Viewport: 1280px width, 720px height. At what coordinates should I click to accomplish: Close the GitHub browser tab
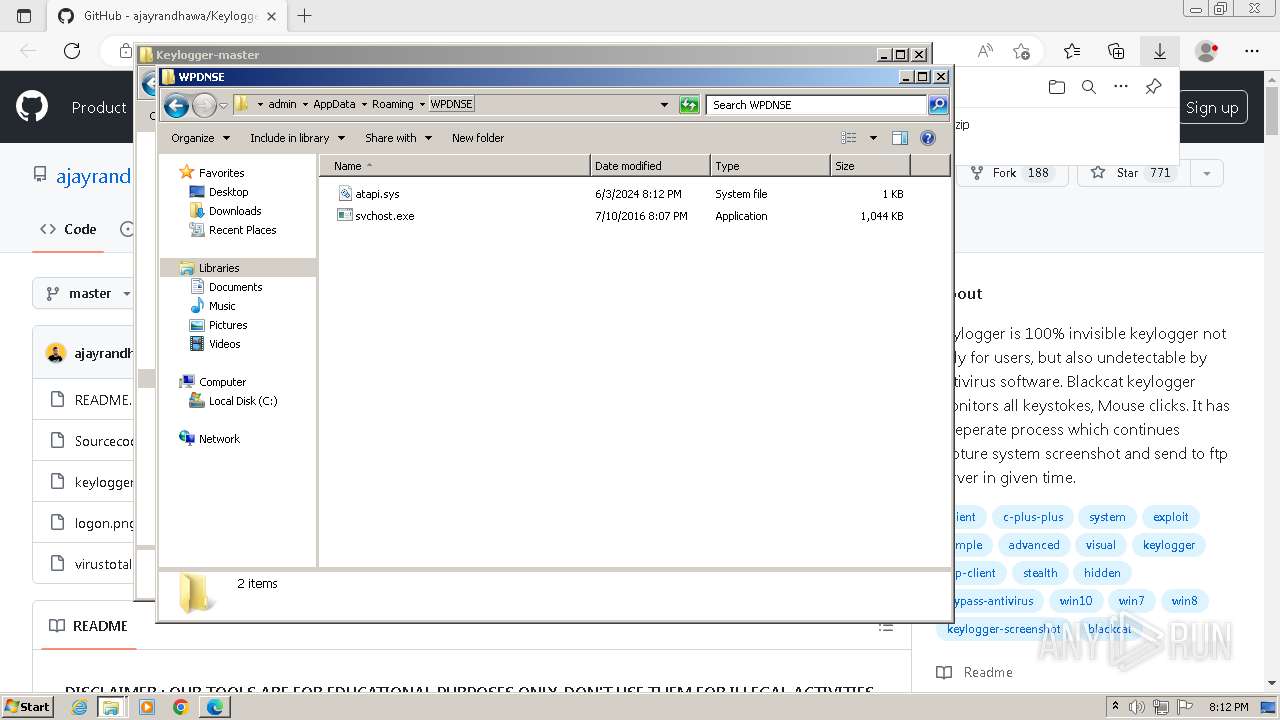point(271,16)
